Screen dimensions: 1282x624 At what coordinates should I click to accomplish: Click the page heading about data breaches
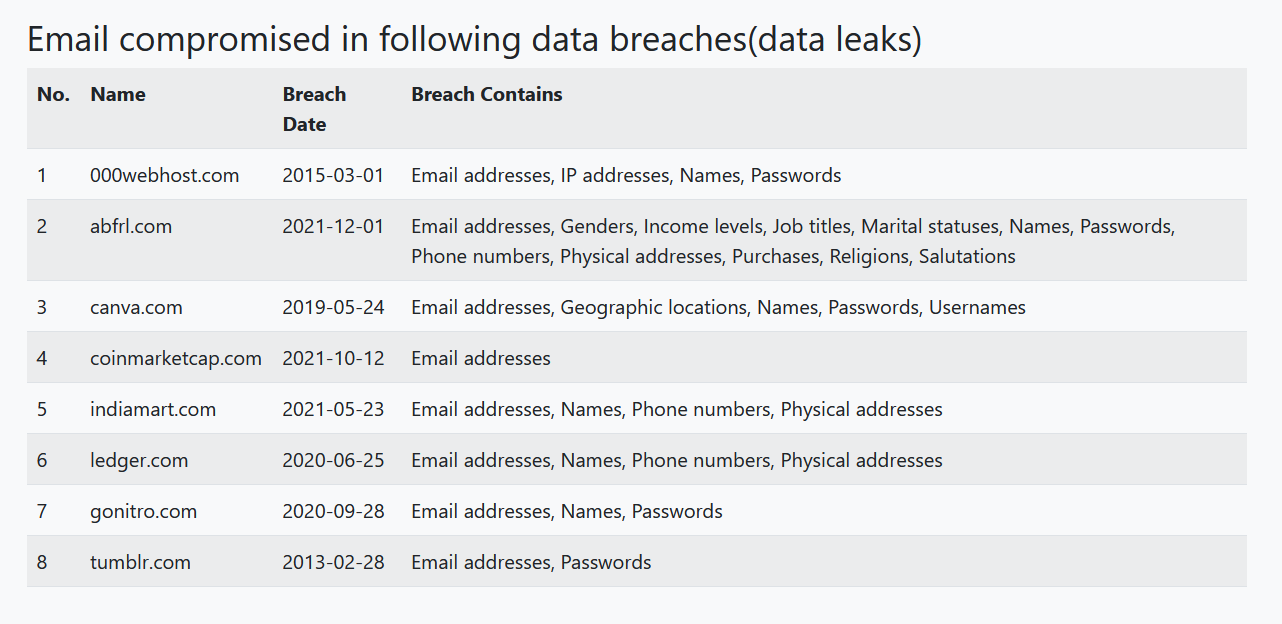pos(474,39)
